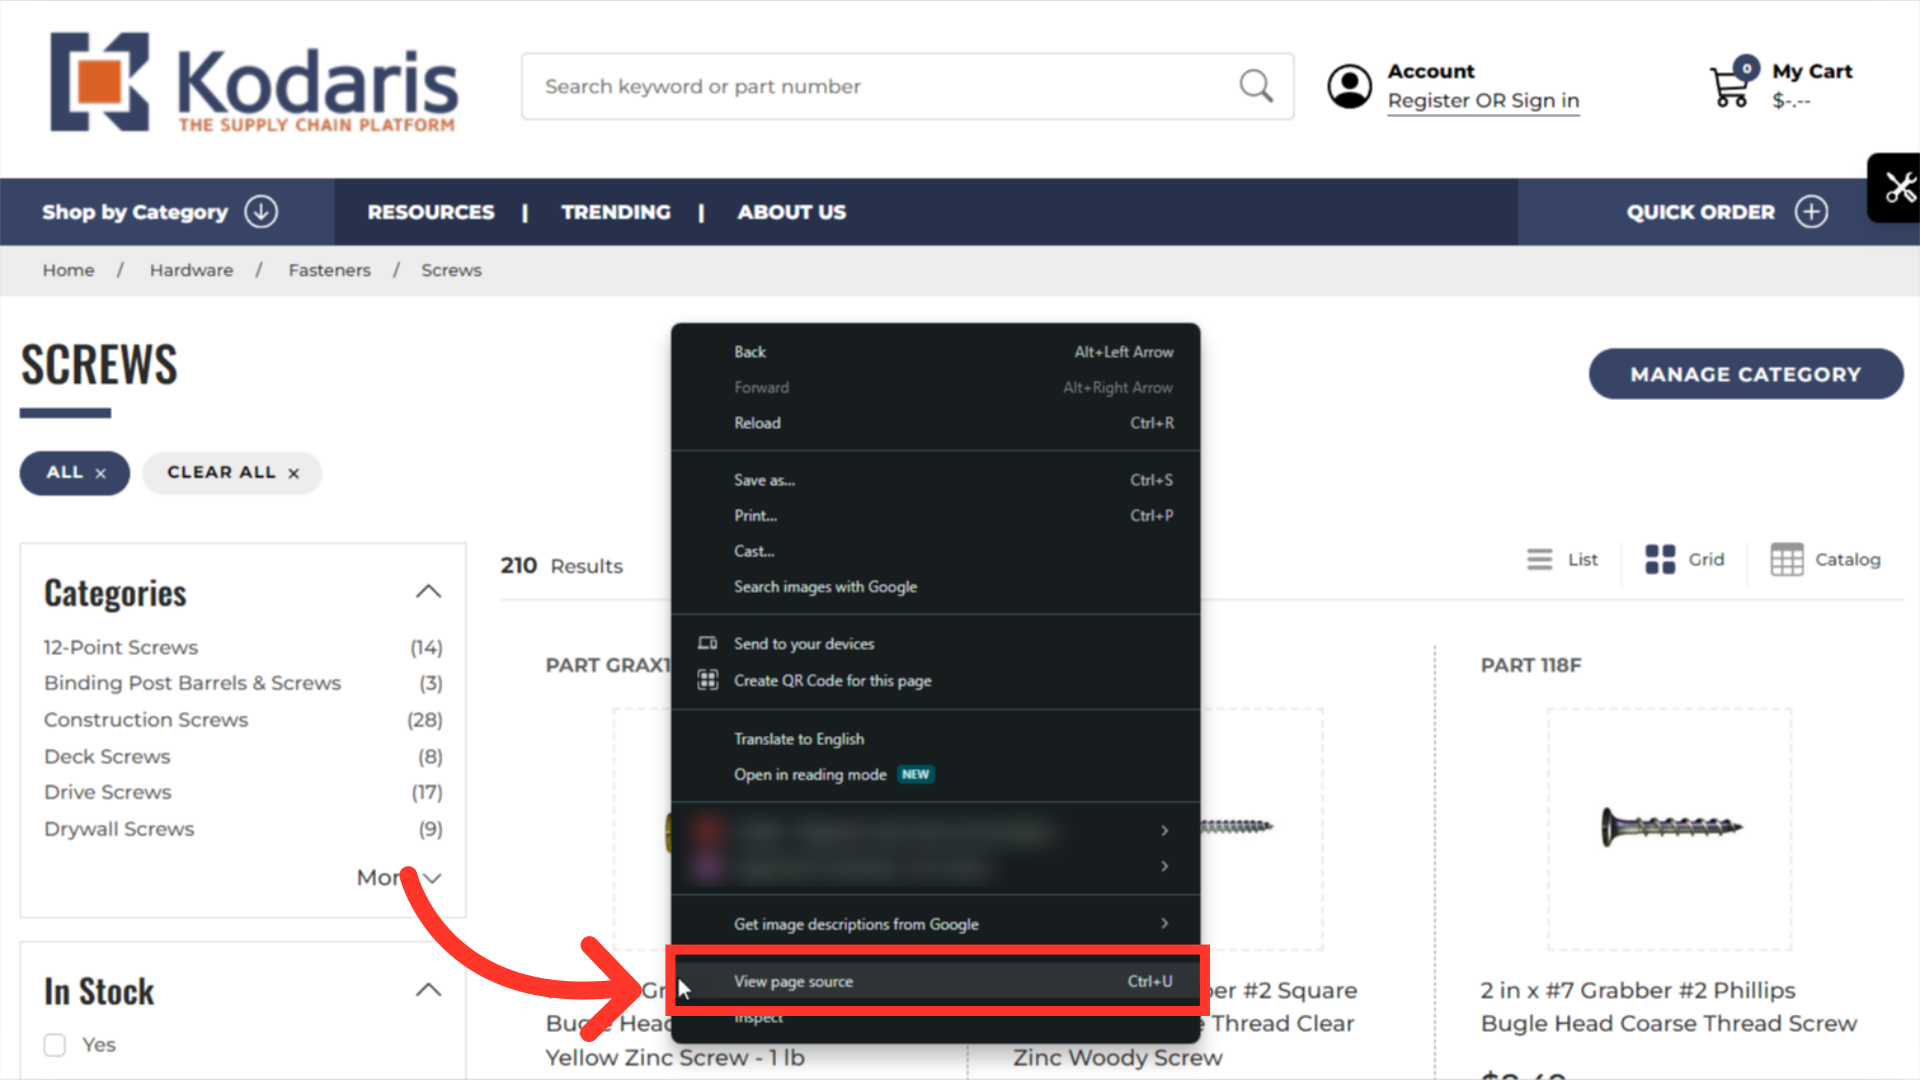Collapse the Categories panel chevron
This screenshot has width=1920, height=1080.
[x=428, y=592]
